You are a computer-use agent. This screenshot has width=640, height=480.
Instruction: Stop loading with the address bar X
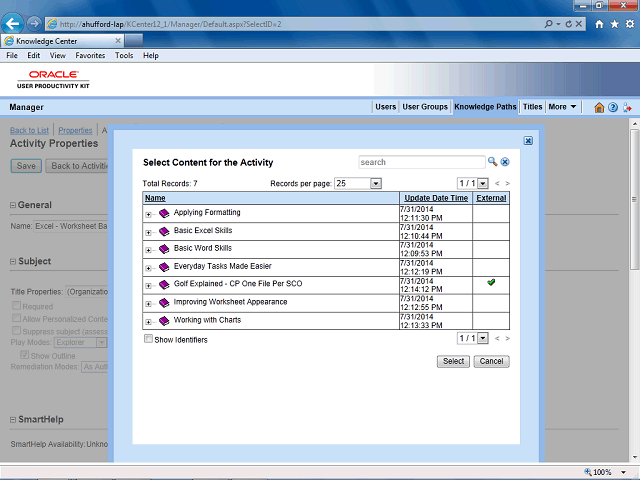pyautogui.click(x=579, y=24)
